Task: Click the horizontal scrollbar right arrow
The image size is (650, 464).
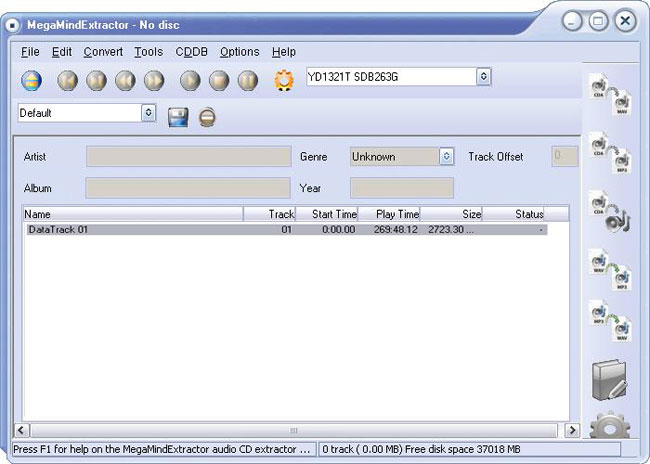Action: pos(573,430)
